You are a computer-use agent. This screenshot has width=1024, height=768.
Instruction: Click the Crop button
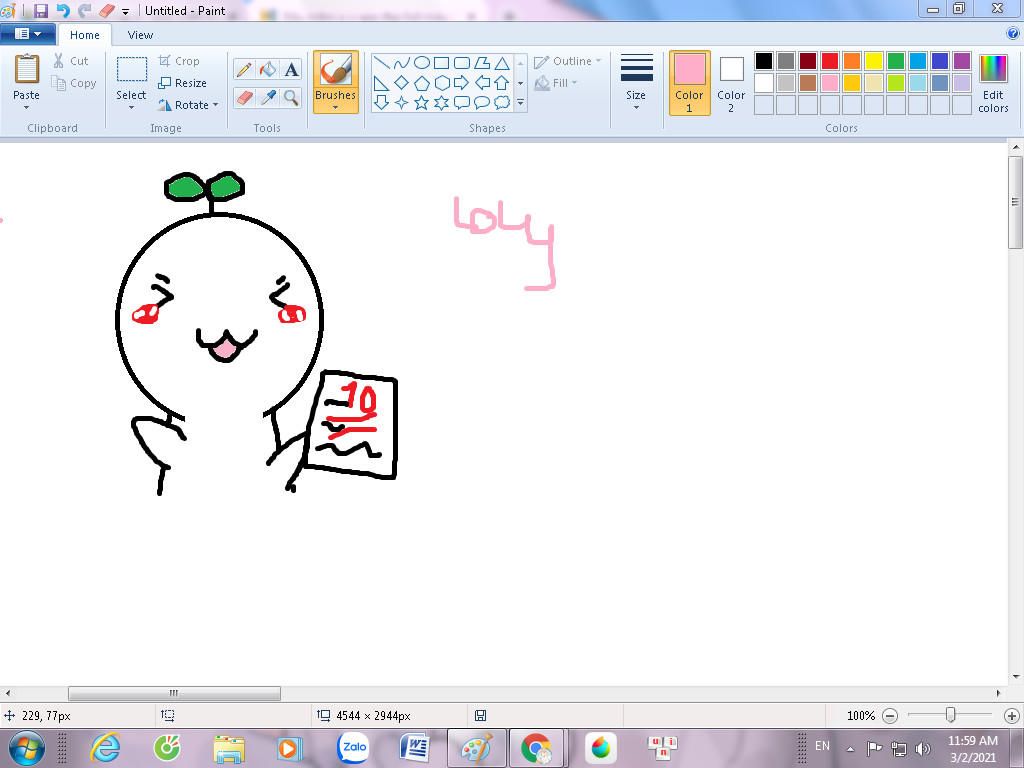179,61
